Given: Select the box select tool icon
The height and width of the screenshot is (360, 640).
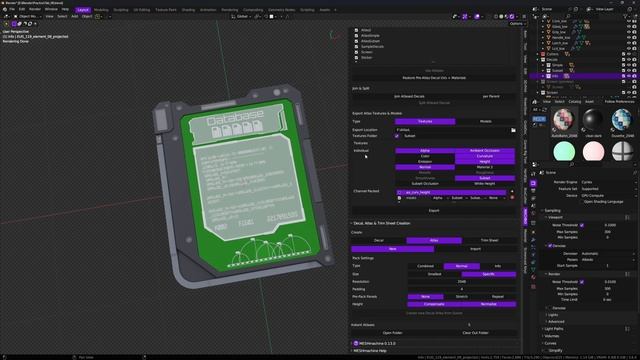Looking at the screenshot, I should [x=14, y=24].
